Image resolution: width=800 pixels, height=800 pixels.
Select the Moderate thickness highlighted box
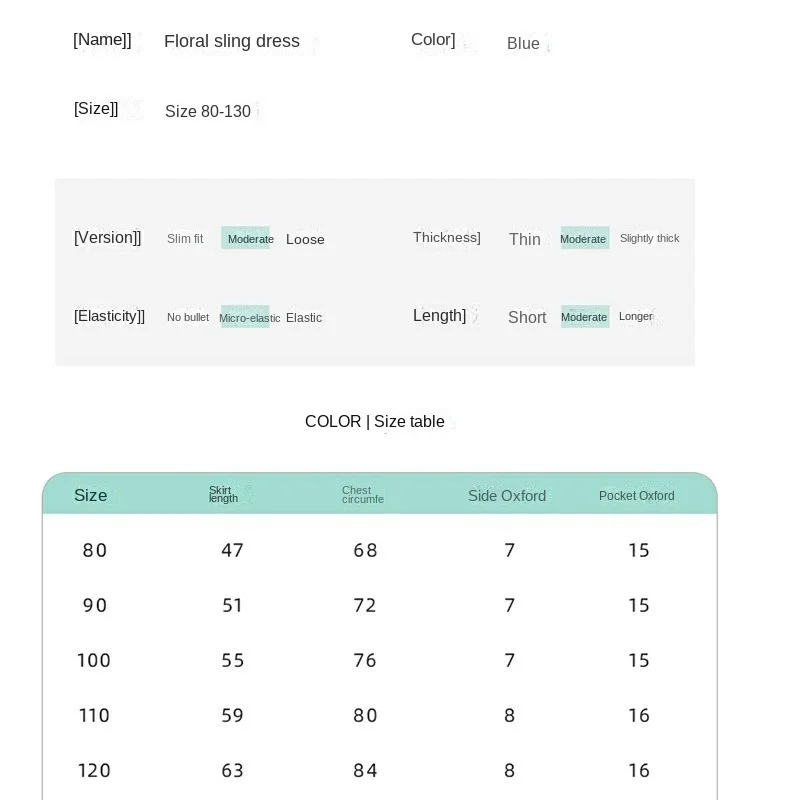point(585,238)
